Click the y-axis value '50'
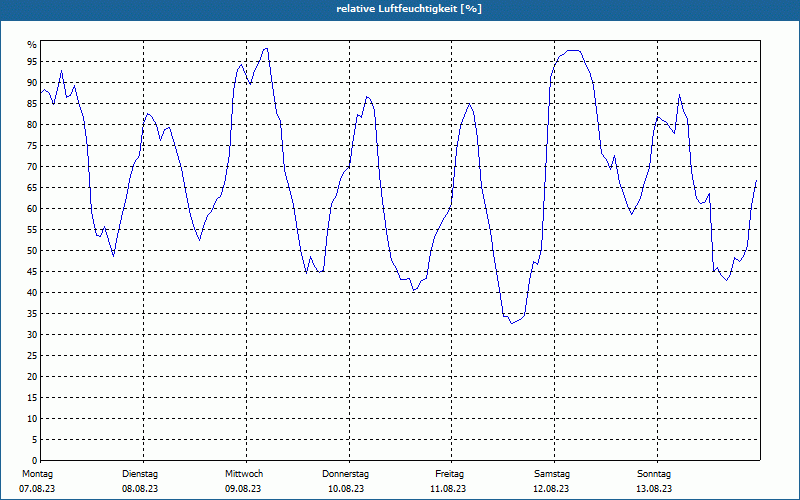 tap(32, 251)
